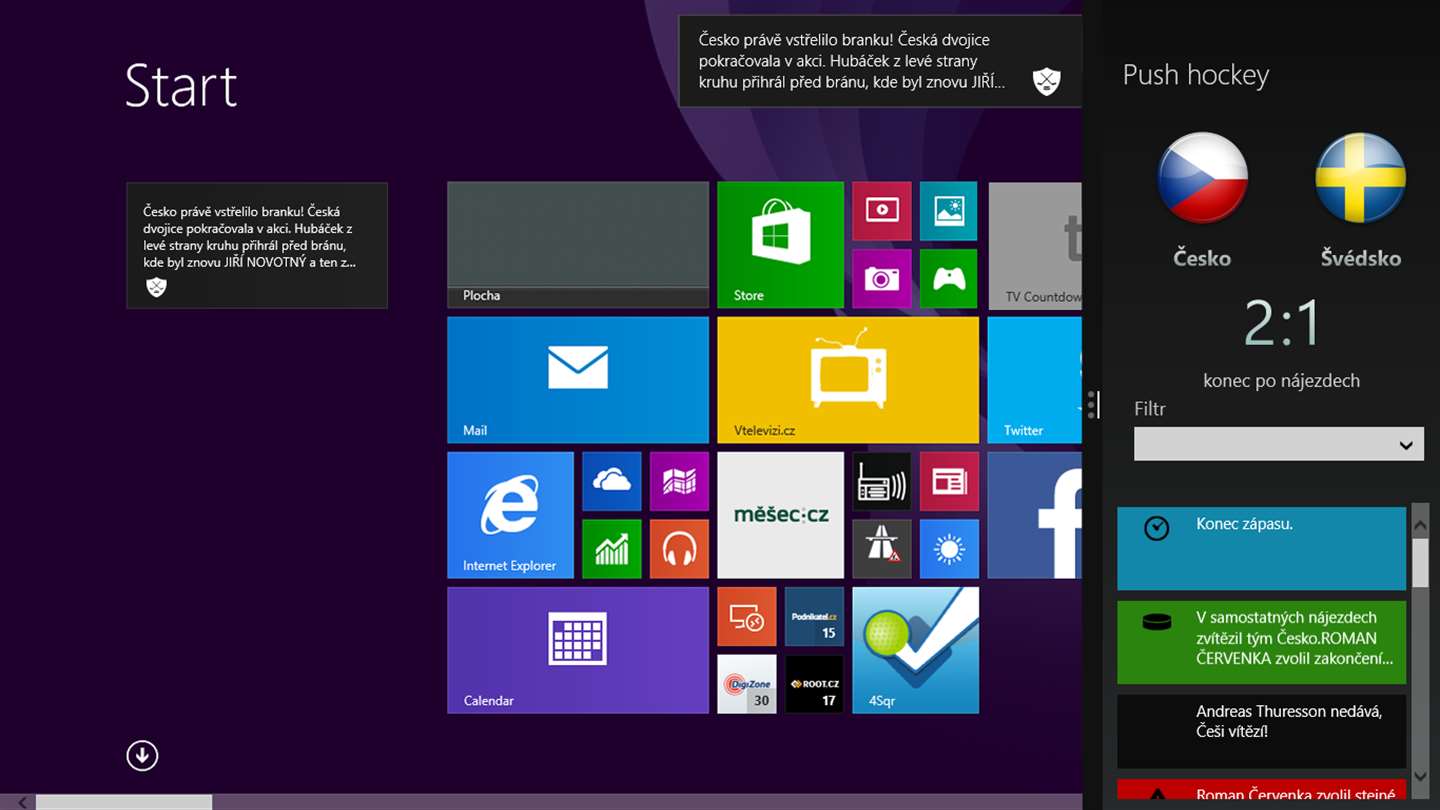The width and height of the screenshot is (1440, 810).
Task: Click the Start screen horizontal scrollbar thumb
Action: 124,802
